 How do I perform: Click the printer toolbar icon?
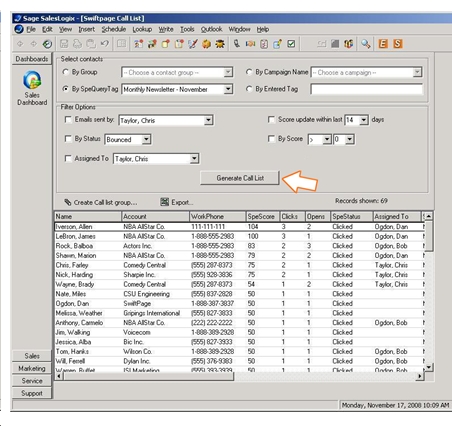77,44
